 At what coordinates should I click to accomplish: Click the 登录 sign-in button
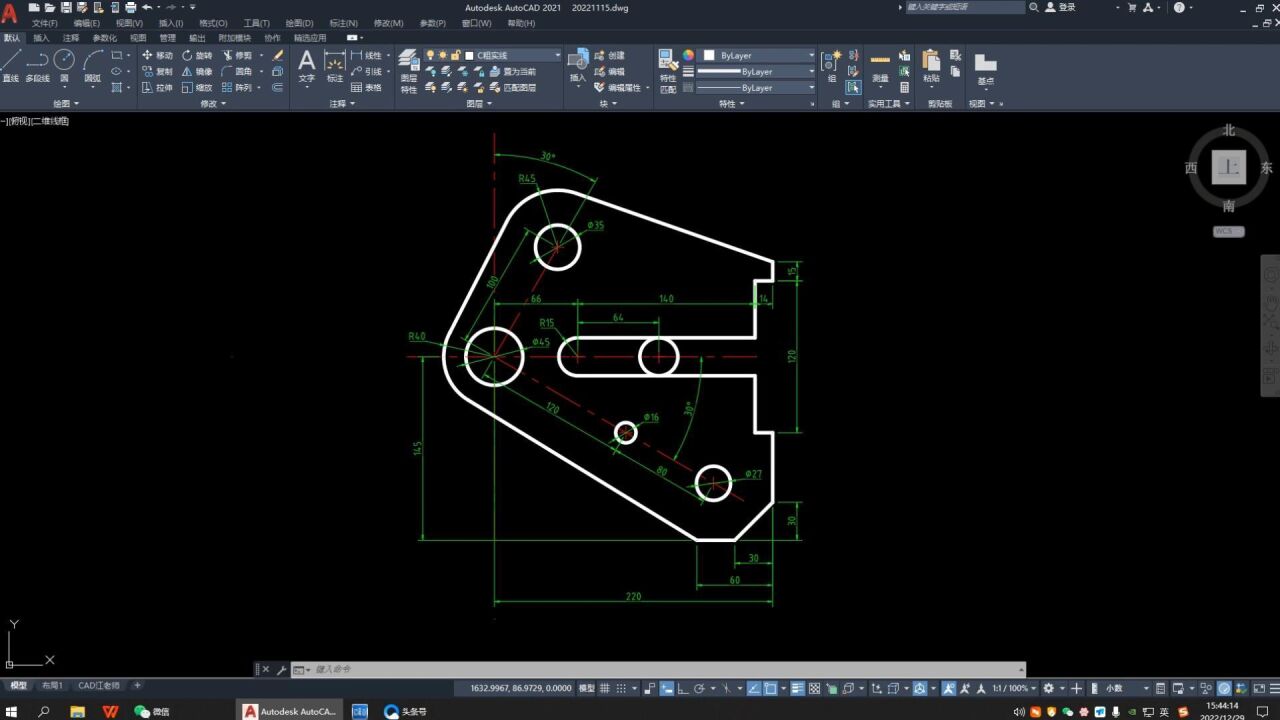tap(1066, 7)
